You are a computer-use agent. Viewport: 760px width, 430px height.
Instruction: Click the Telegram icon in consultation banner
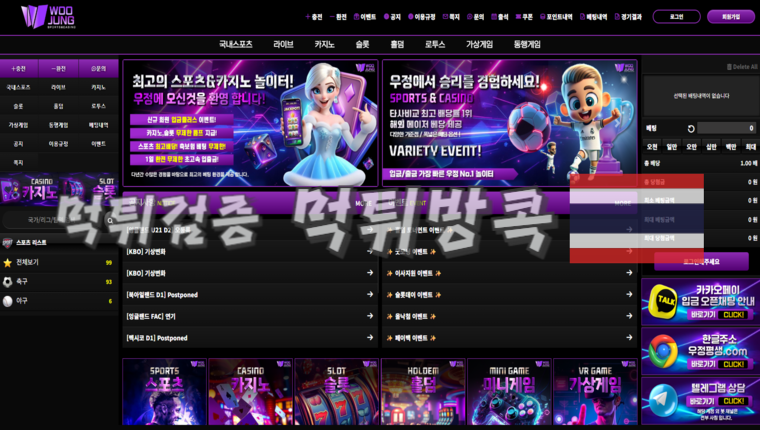(661, 401)
